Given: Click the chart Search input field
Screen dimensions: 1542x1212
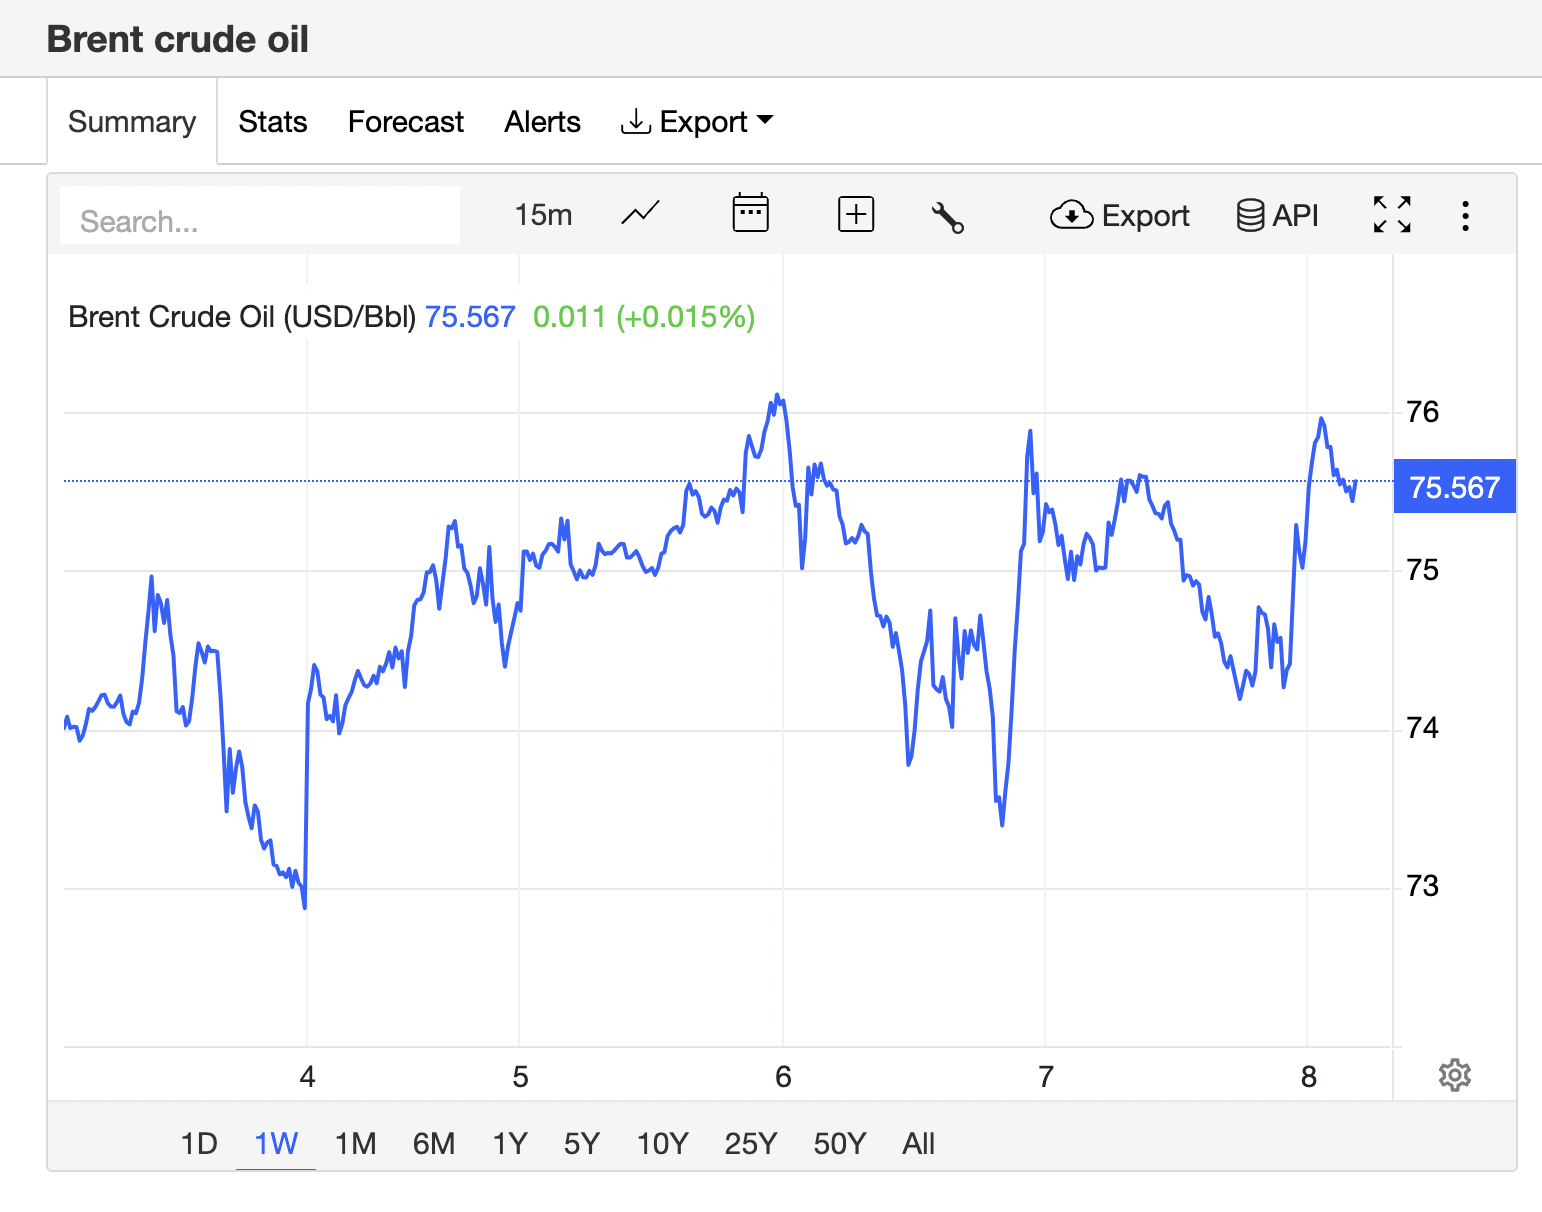Looking at the screenshot, I should (x=260, y=216).
